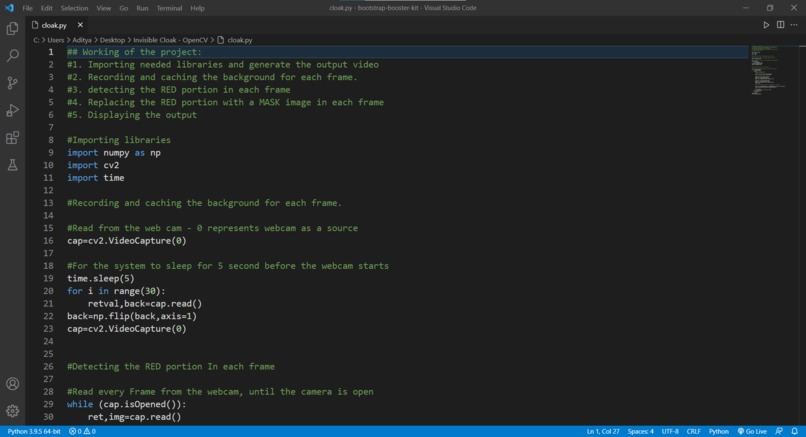Open the Explorer view in activity bar

point(12,28)
